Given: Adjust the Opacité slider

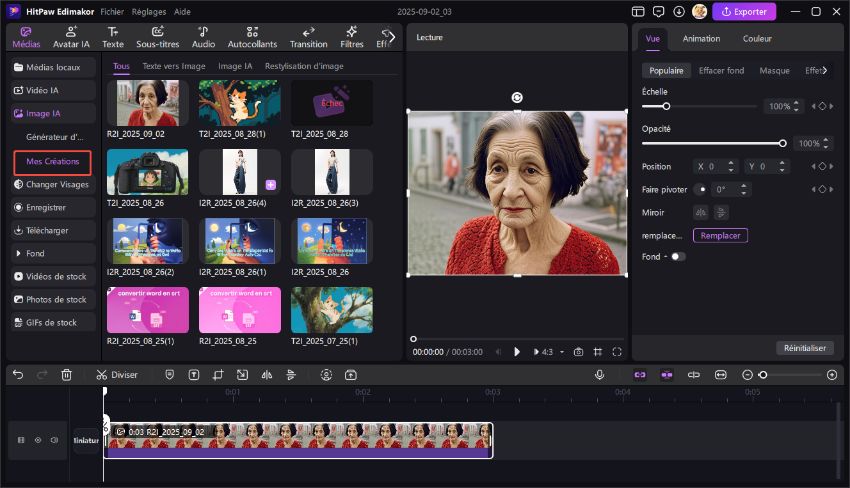Looking at the screenshot, I should 782,143.
